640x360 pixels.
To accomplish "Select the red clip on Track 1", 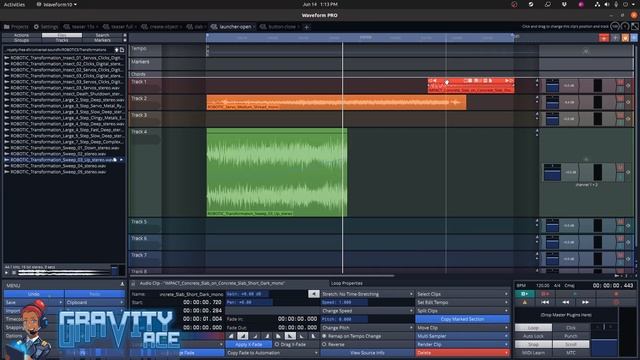I will (x=471, y=86).
